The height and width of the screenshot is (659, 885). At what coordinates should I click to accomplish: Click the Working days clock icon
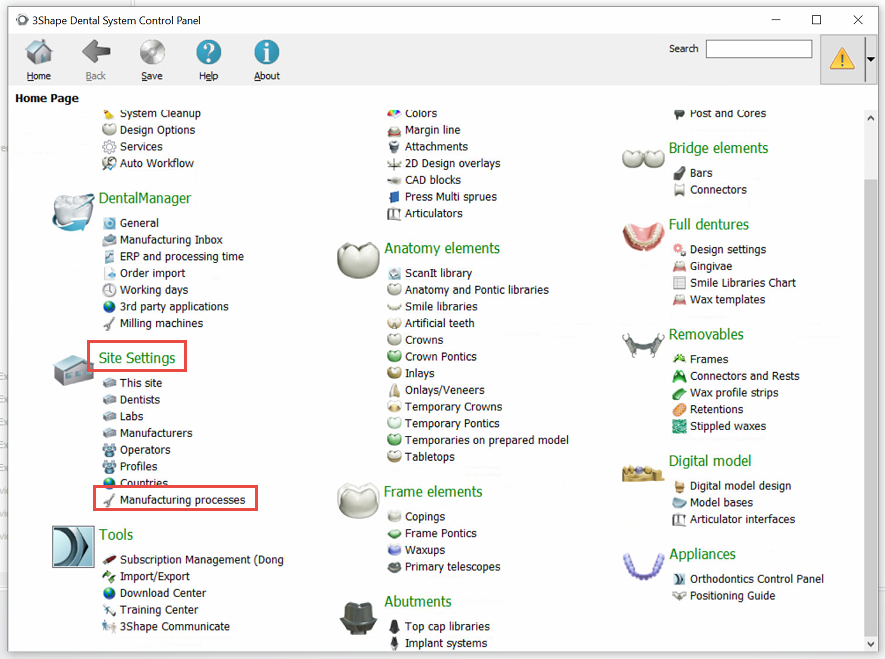(109, 290)
